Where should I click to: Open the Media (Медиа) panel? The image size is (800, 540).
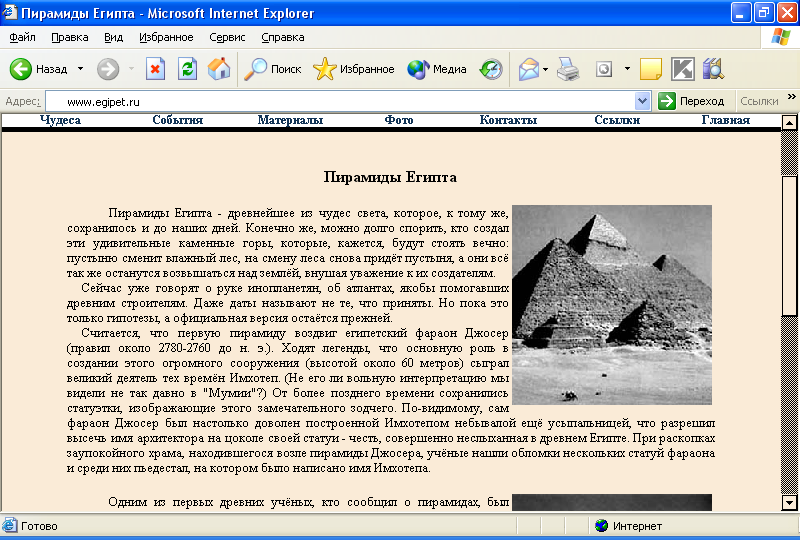point(437,69)
